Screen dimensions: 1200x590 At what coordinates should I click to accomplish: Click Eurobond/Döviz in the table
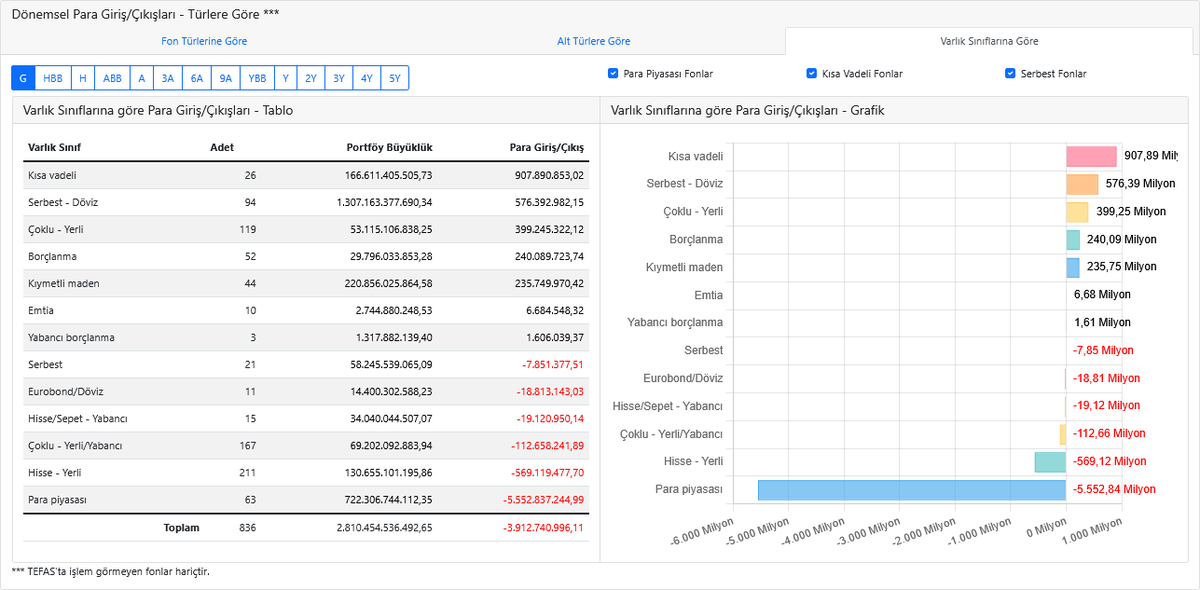click(x=65, y=391)
